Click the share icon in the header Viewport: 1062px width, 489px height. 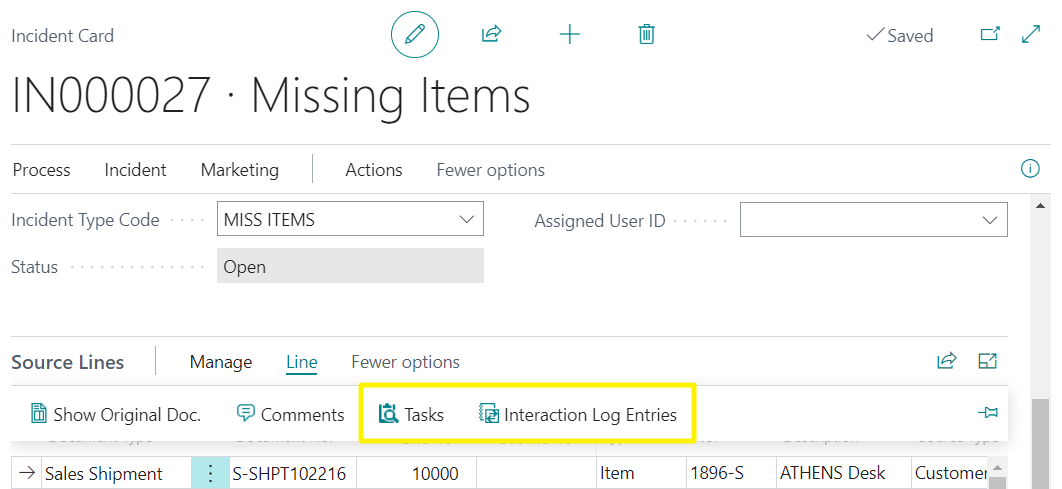click(491, 34)
